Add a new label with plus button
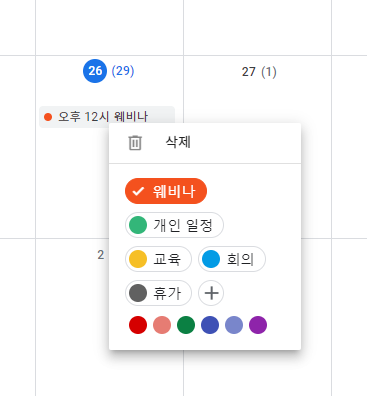This screenshot has width=367, height=396. pos(211,293)
